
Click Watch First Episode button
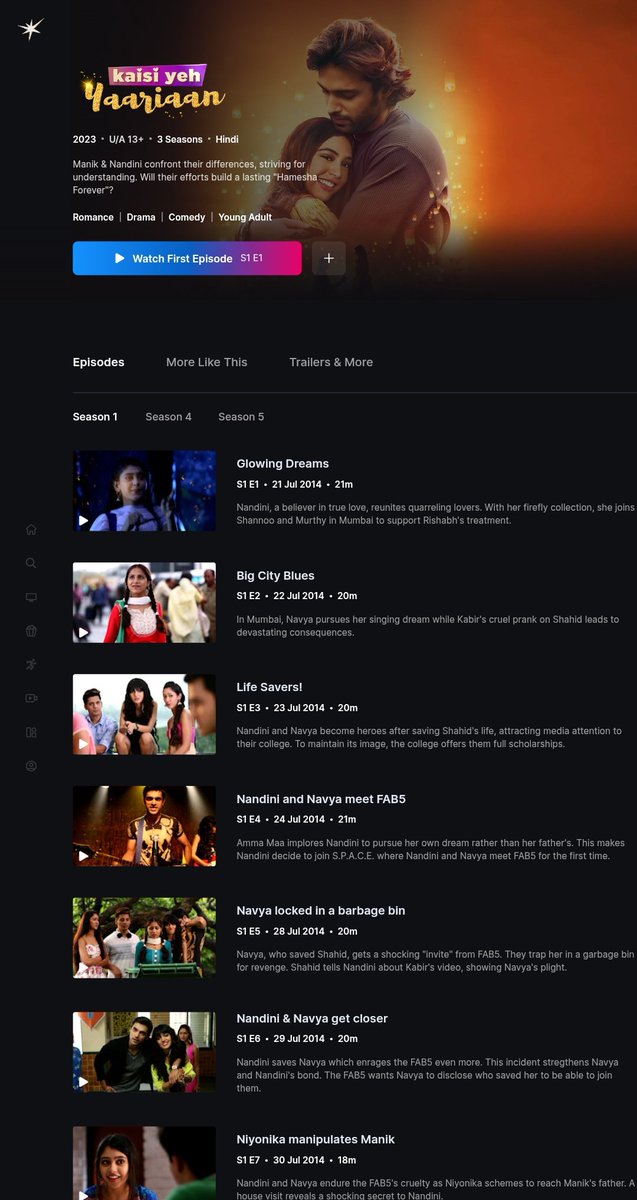187,258
